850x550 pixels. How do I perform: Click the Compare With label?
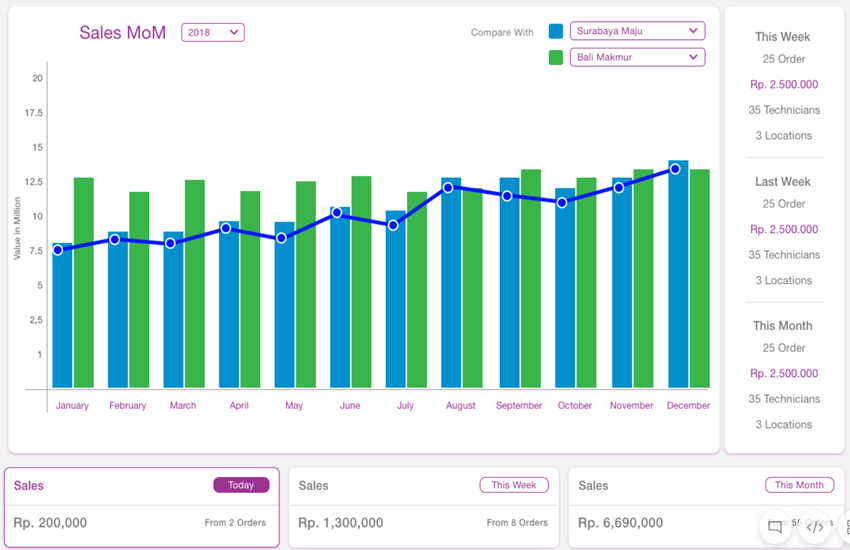(x=502, y=33)
